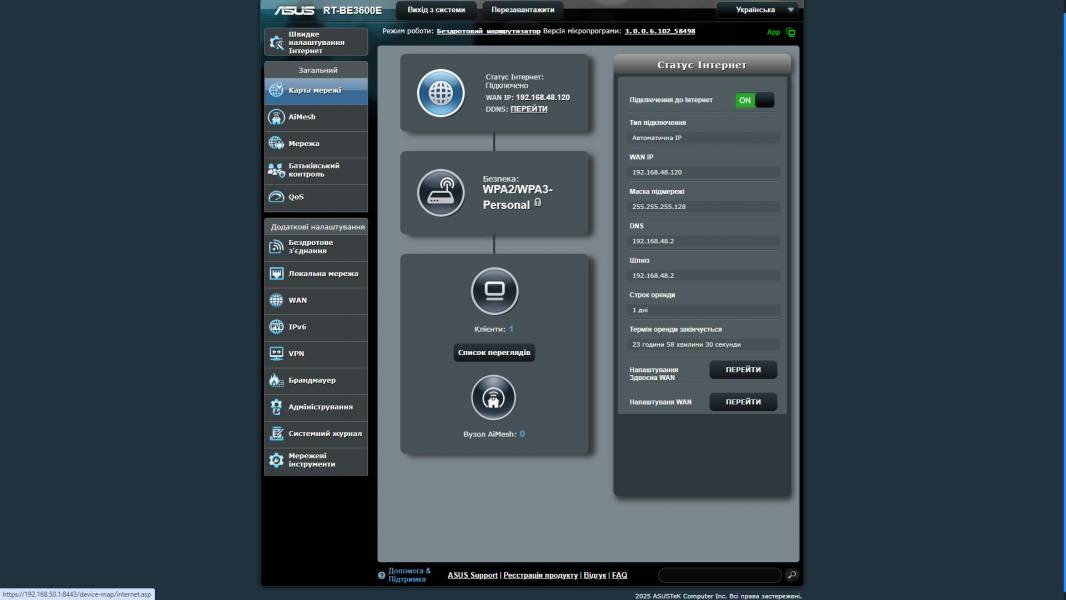Open the Бездротовий маршрутизатор mode link

(x=488, y=31)
